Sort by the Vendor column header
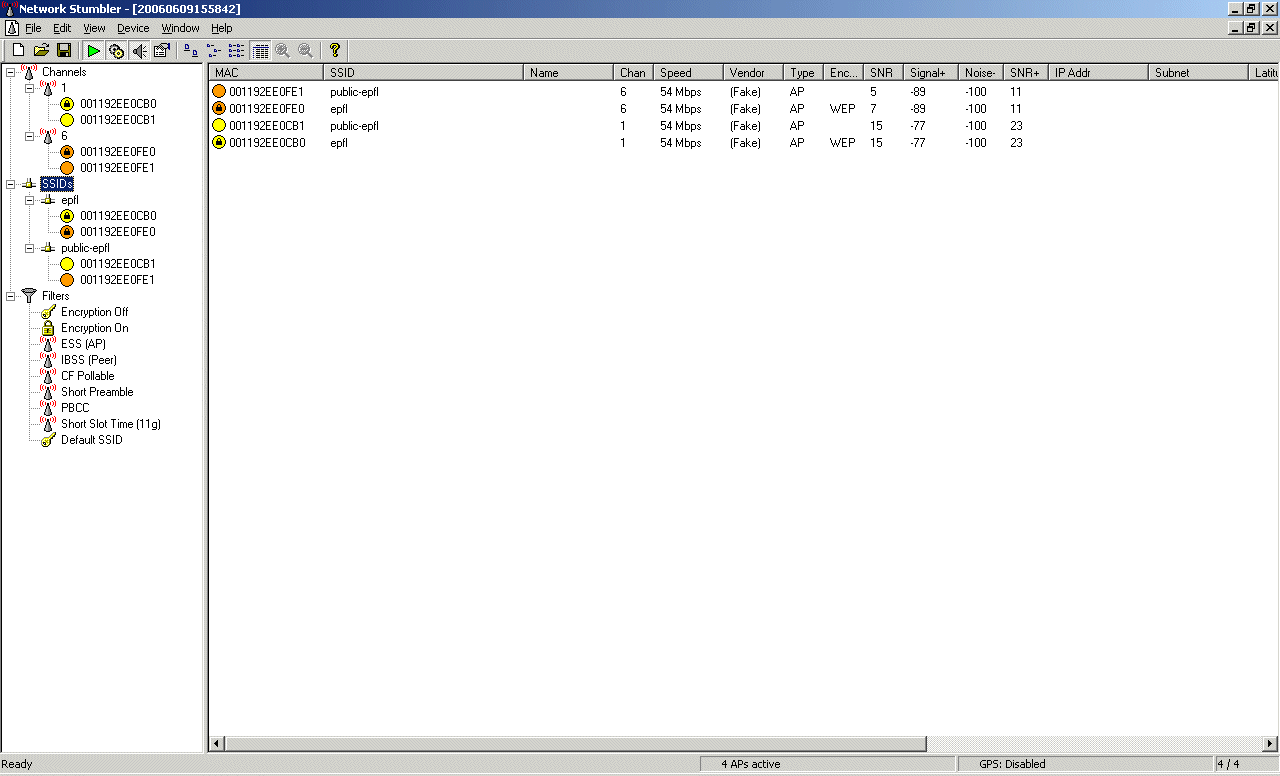The width and height of the screenshot is (1280, 776). point(753,73)
